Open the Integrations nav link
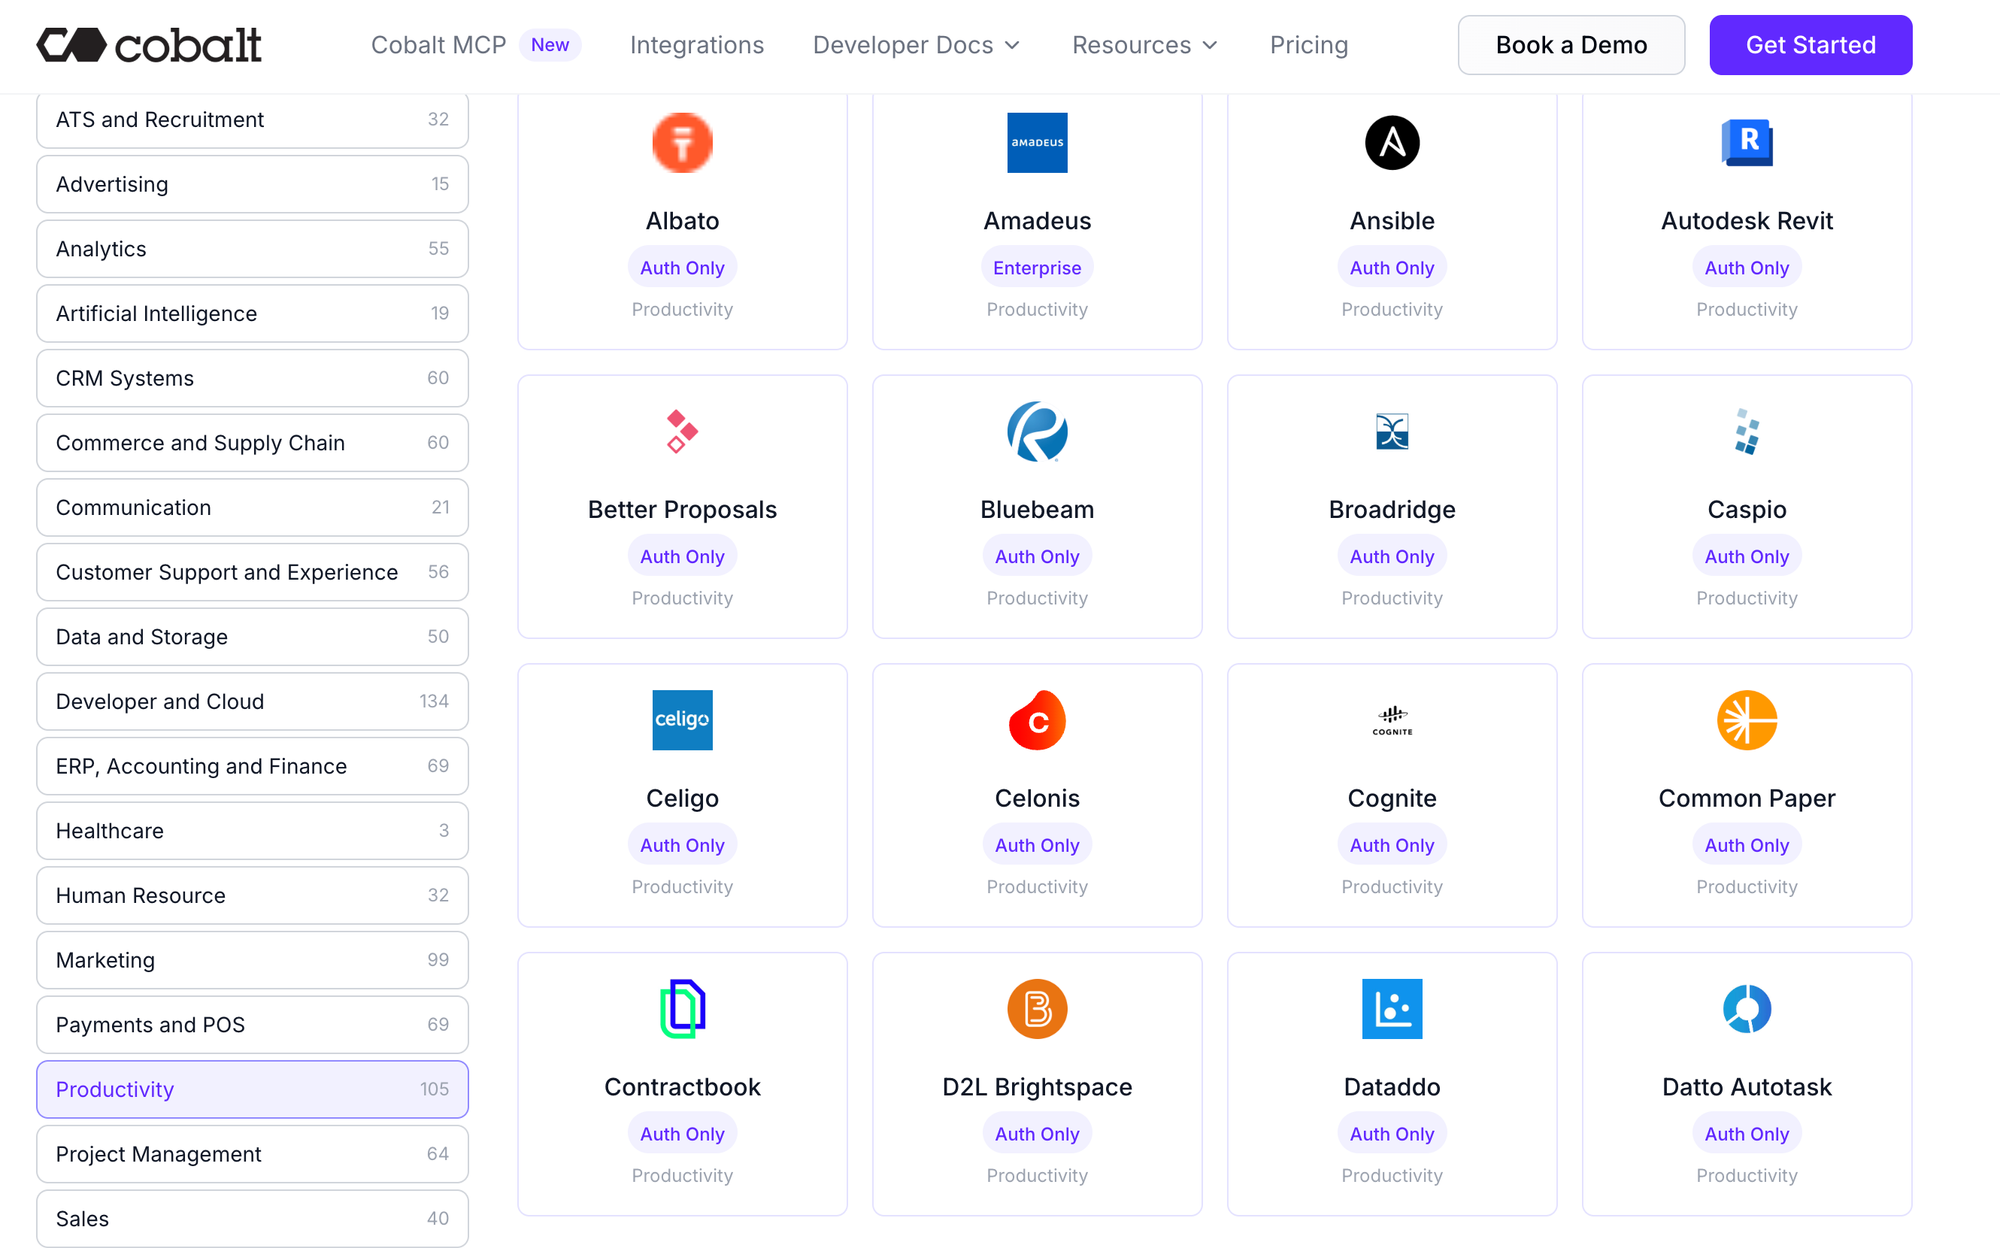 click(697, 45)
